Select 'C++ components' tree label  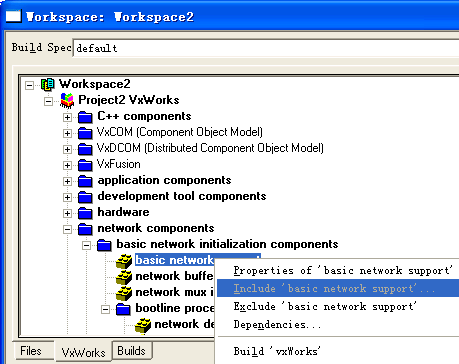pyautogui.click(x=144, y=116)
